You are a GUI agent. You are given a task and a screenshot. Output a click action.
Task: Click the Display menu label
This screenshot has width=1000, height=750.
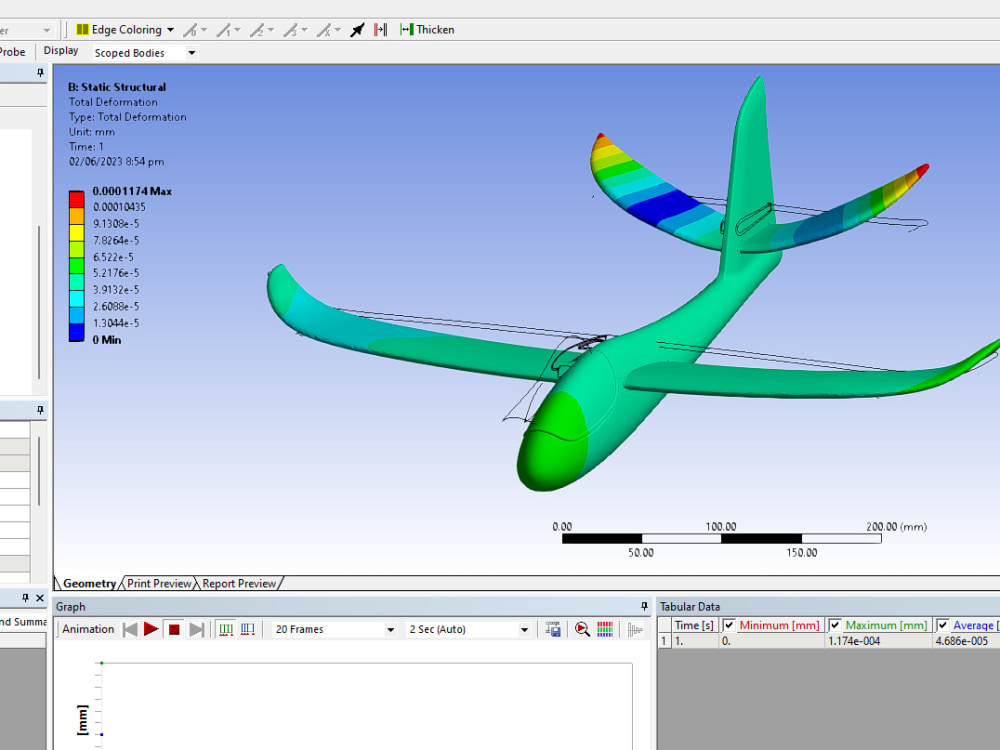click(x=60, y=49)
